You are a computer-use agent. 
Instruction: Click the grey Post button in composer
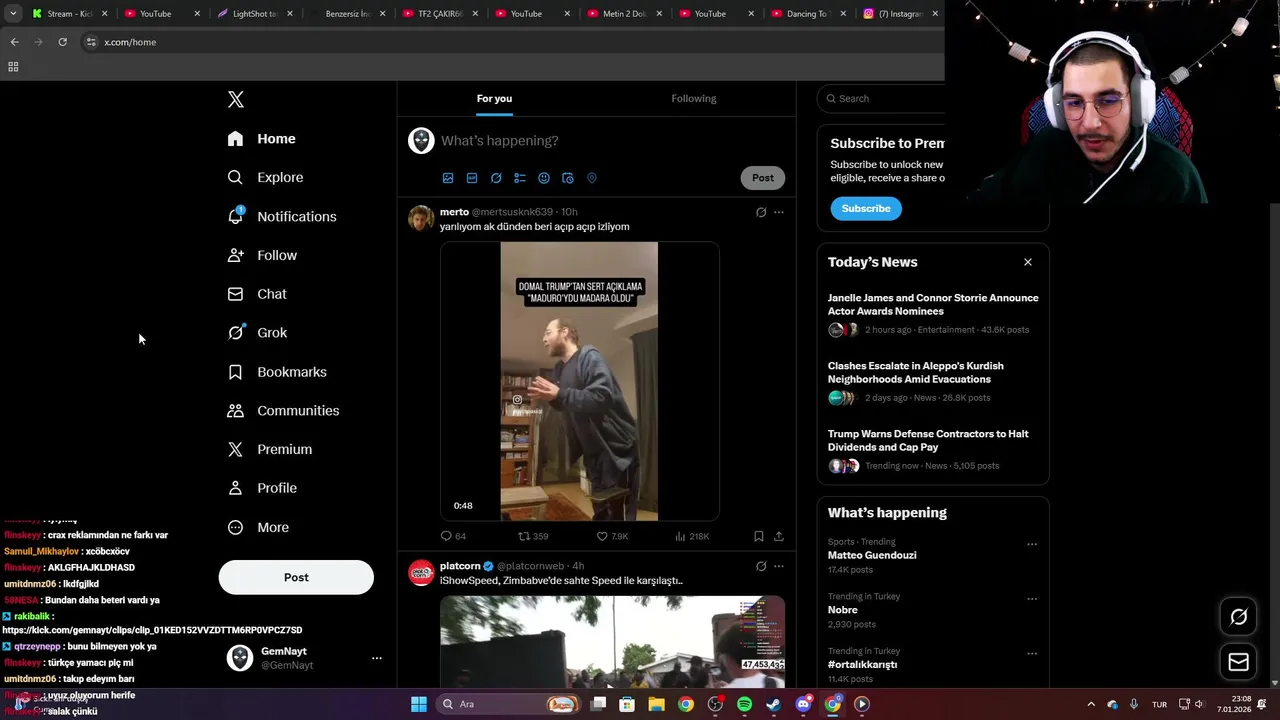pos(763,178)
